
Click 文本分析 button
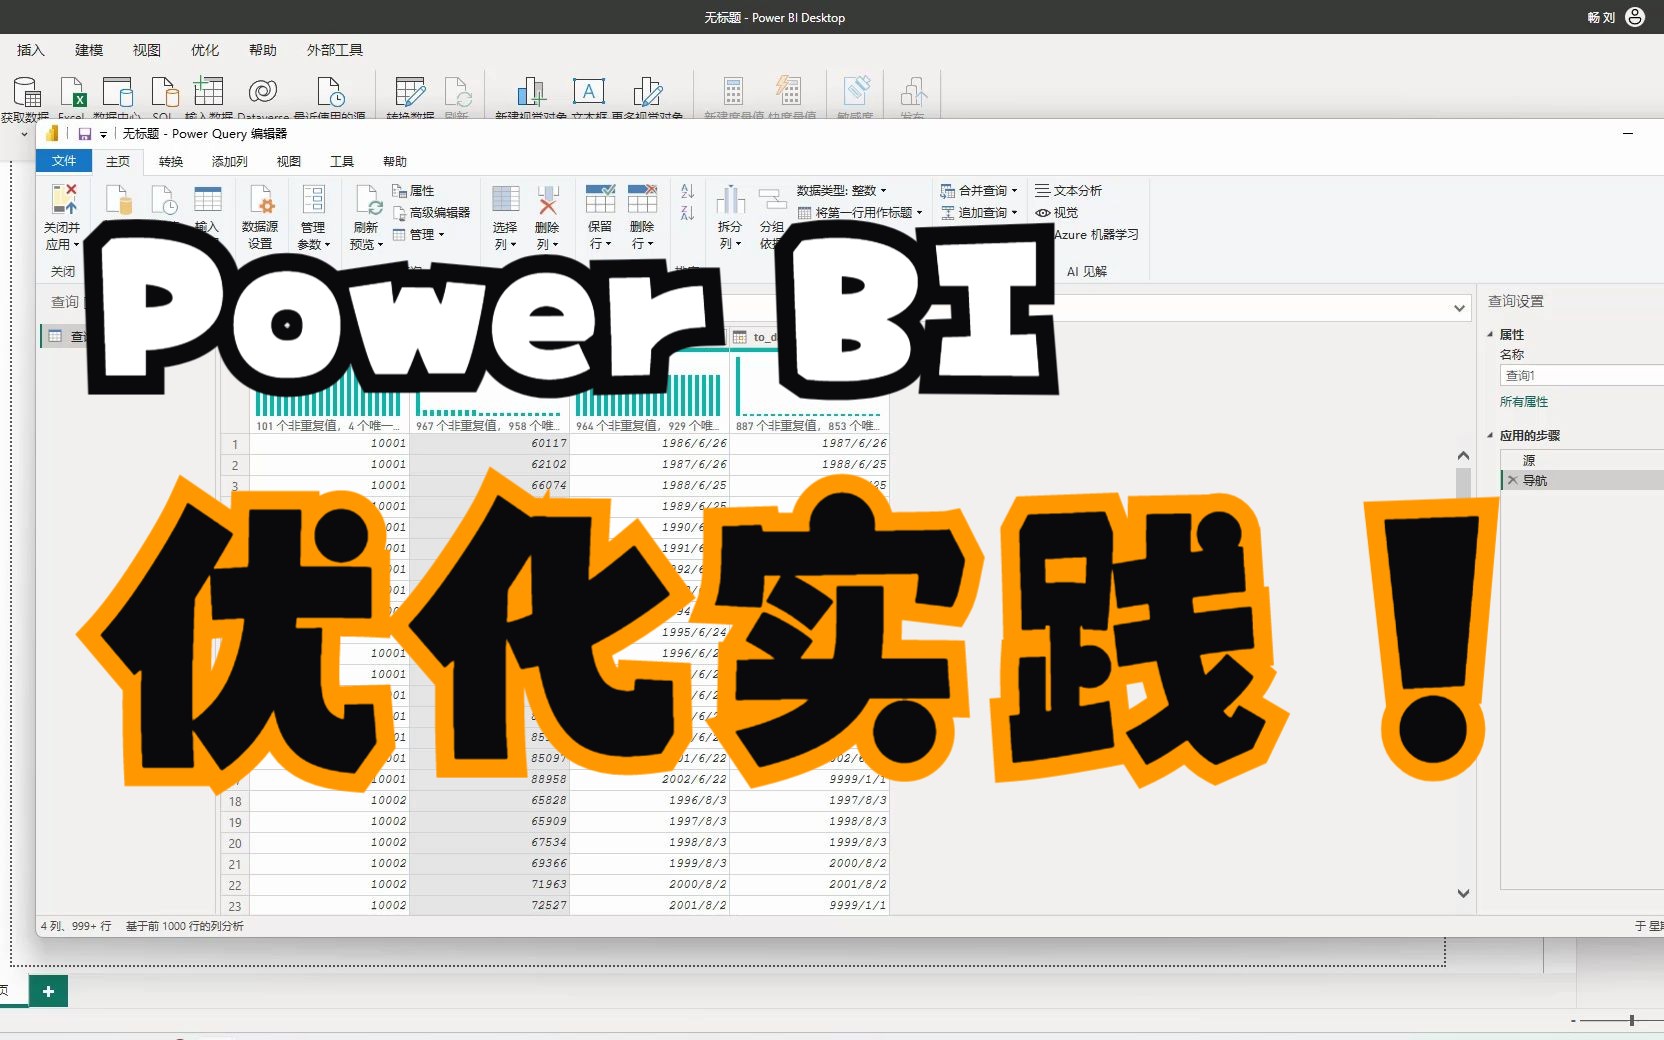[x=1068, y=190]
